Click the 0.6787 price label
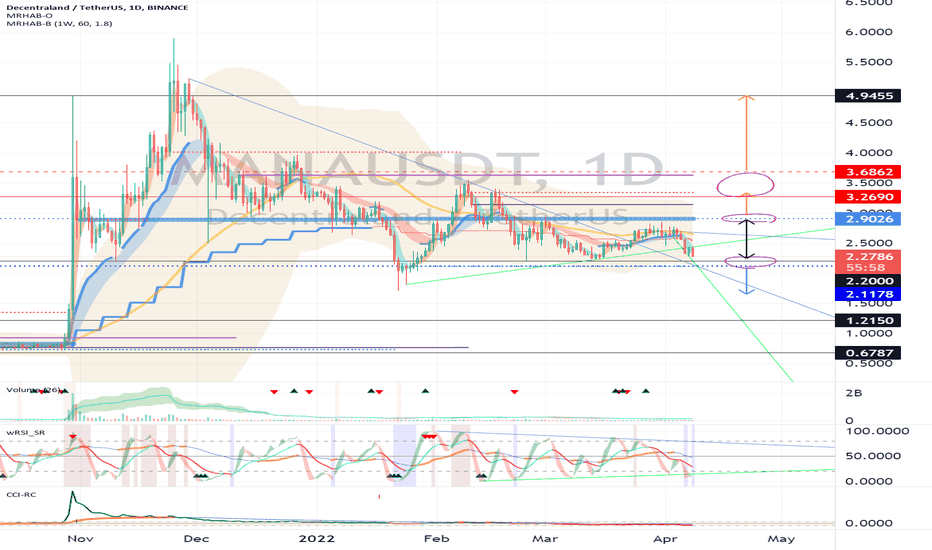This screenshot has height=550, width=932. point(868,353)
